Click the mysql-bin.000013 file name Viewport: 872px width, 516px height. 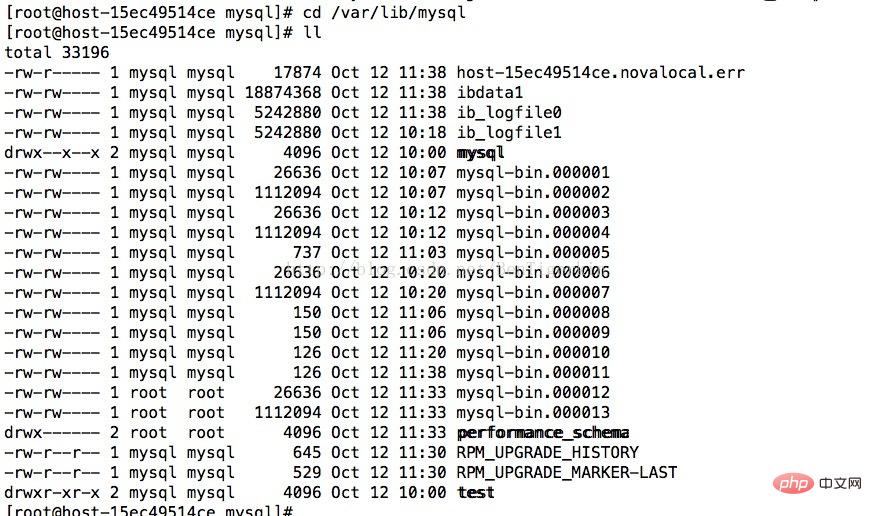pos(533,413)
